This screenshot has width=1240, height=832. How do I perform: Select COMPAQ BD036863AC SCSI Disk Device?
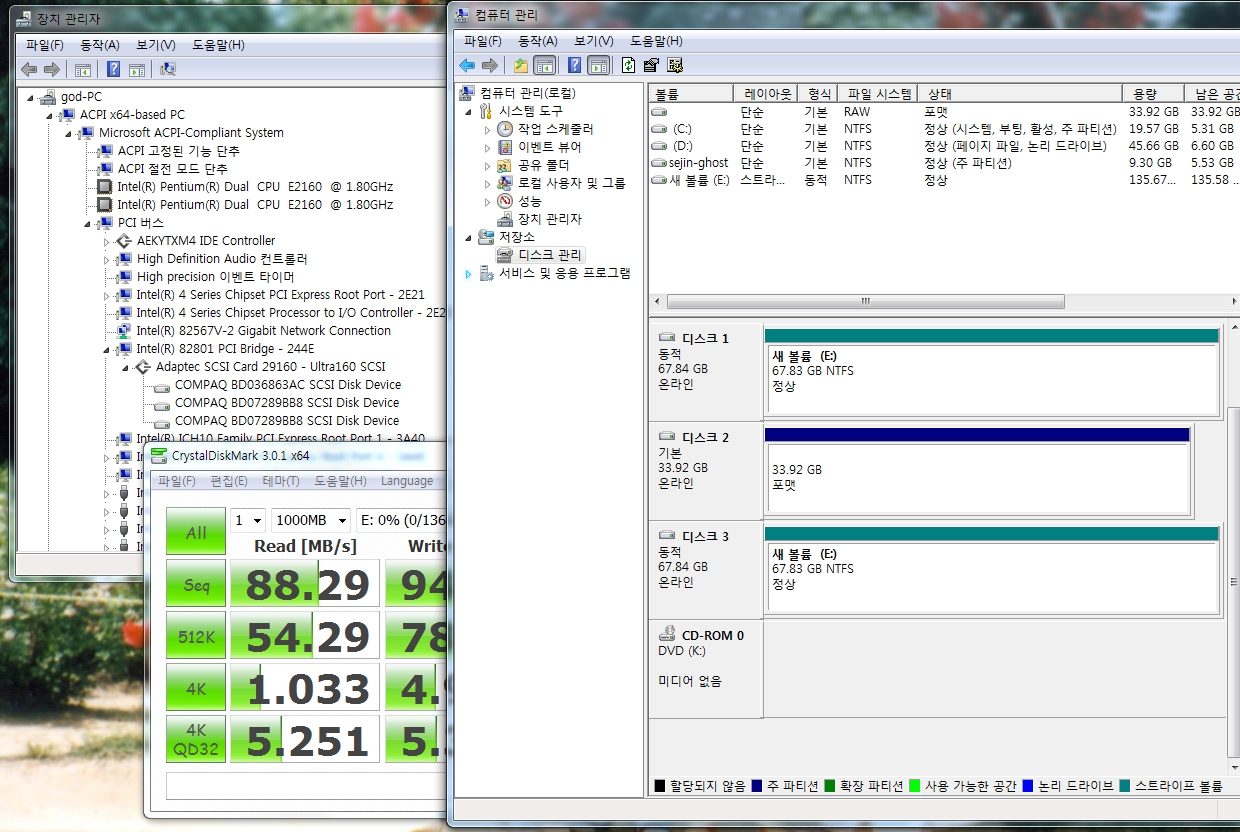click(288, 385)
